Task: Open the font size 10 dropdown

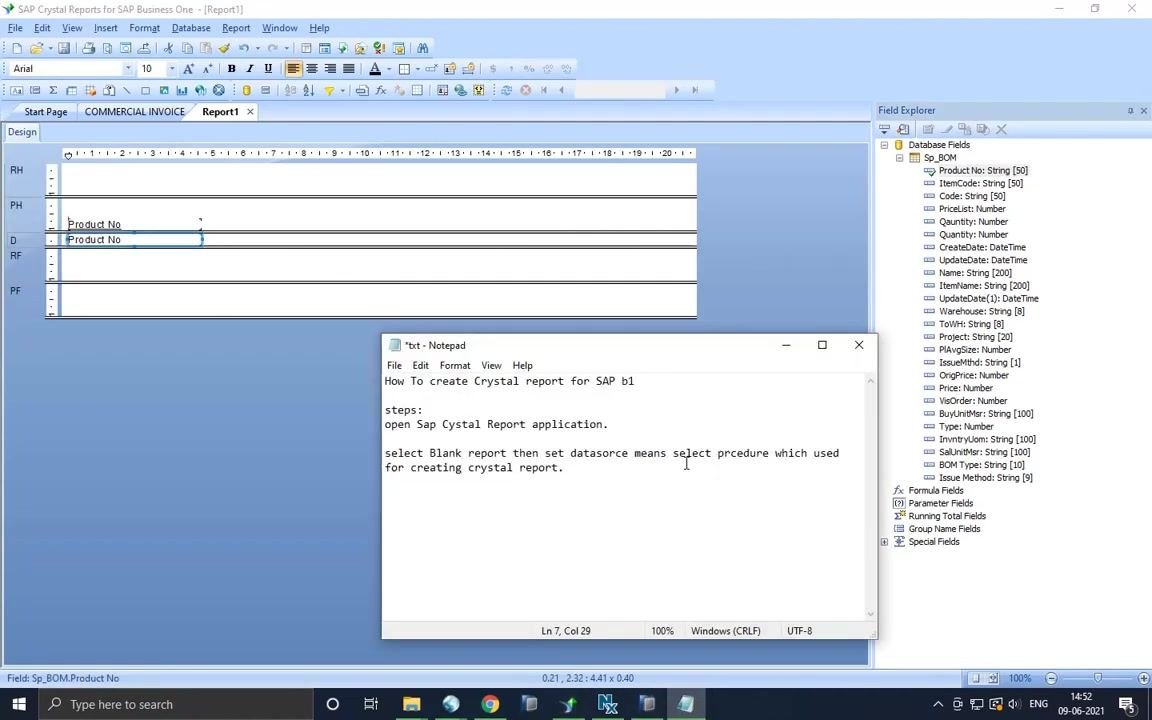Action: [172, 69]
